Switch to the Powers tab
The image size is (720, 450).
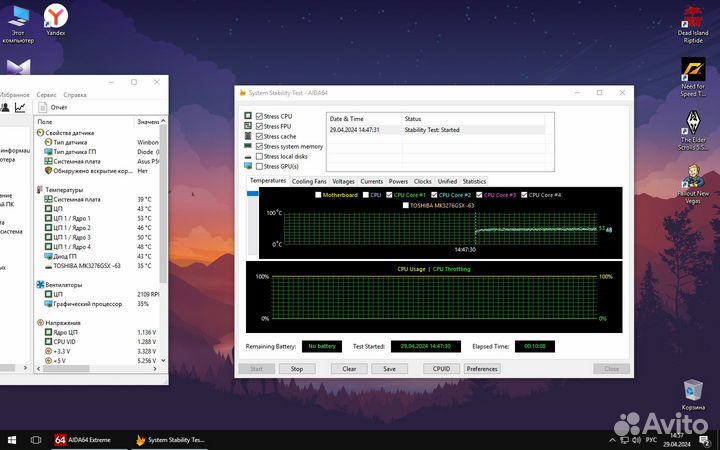click(x=398, y=181)
